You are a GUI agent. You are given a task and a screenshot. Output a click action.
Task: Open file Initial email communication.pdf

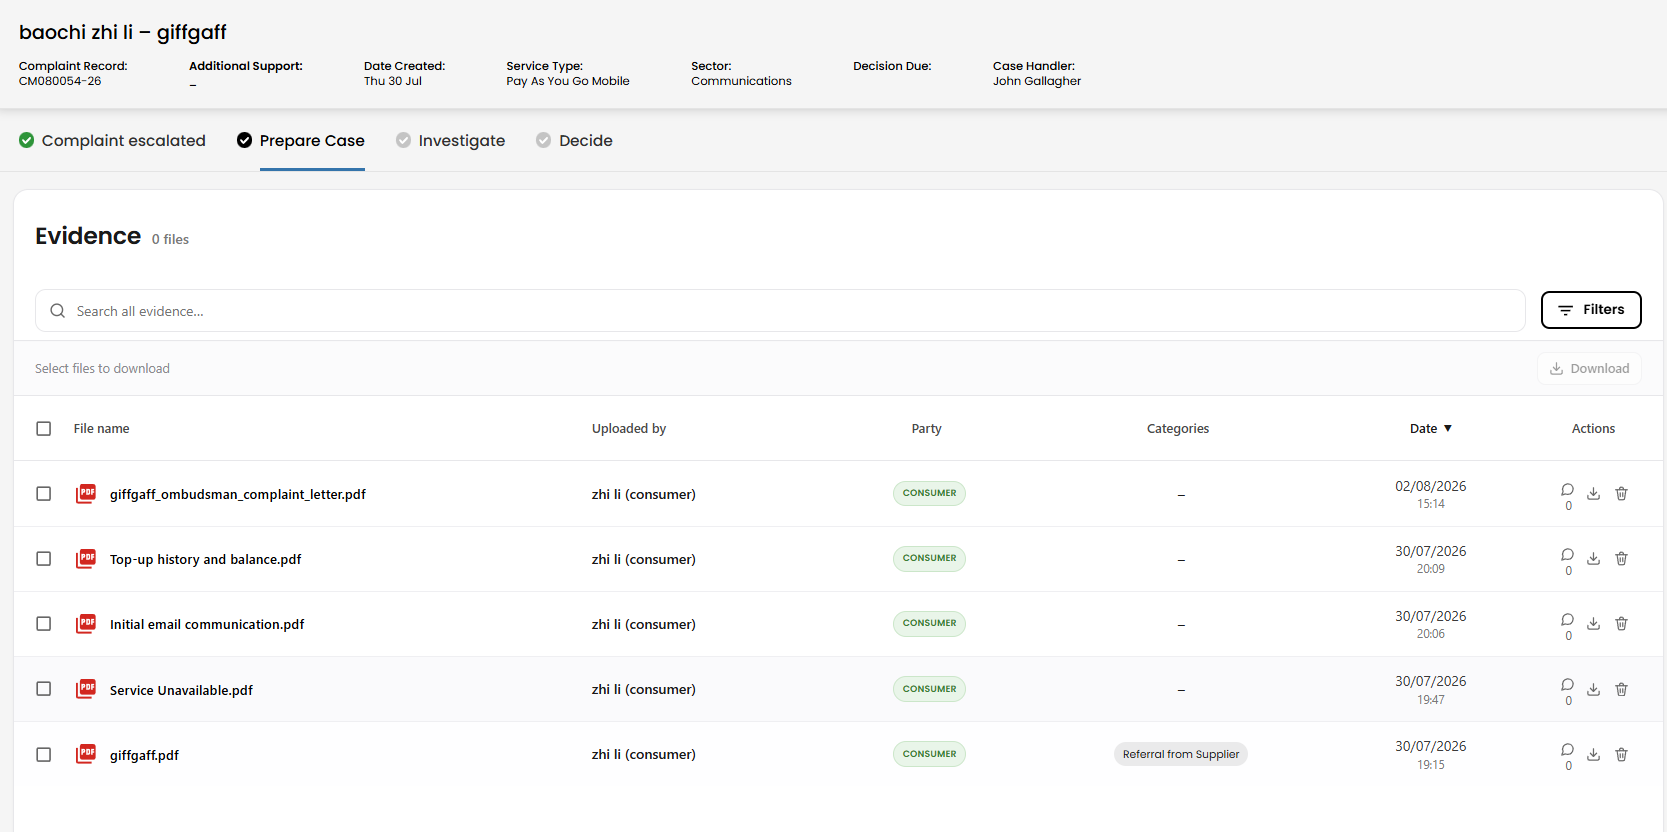[207, 625]
